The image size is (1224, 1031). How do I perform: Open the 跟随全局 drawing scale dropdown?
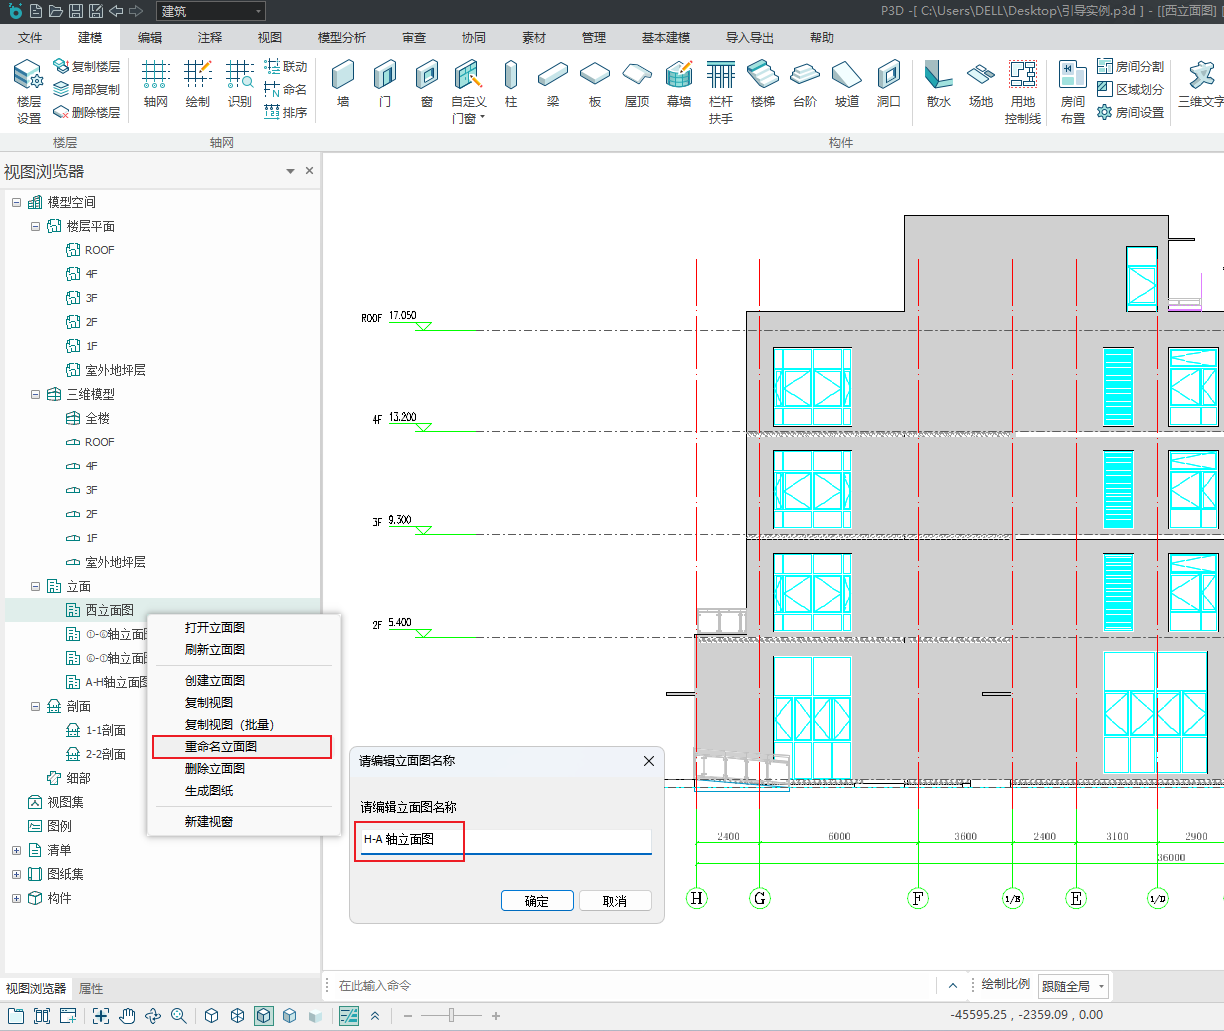(x=1074, y=986)
